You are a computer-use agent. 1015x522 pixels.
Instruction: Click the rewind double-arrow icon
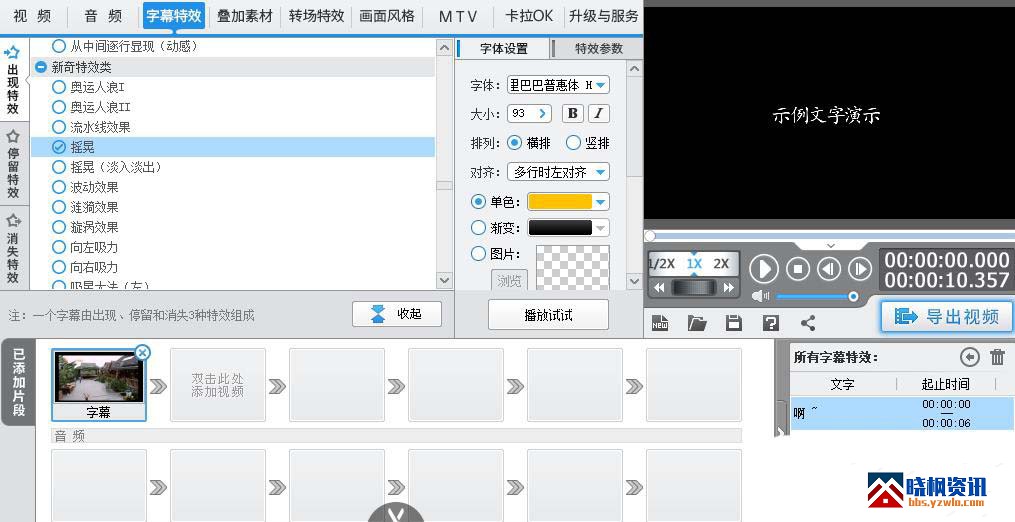point(659,288)
